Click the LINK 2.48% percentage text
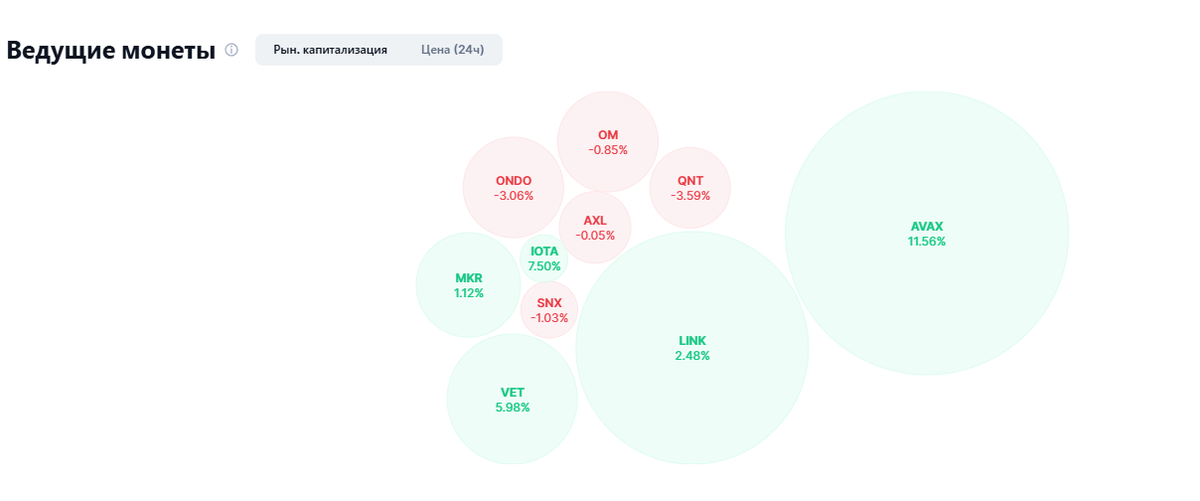The height and width of the screenshot is (501, 1200). [x=692, y=356]
